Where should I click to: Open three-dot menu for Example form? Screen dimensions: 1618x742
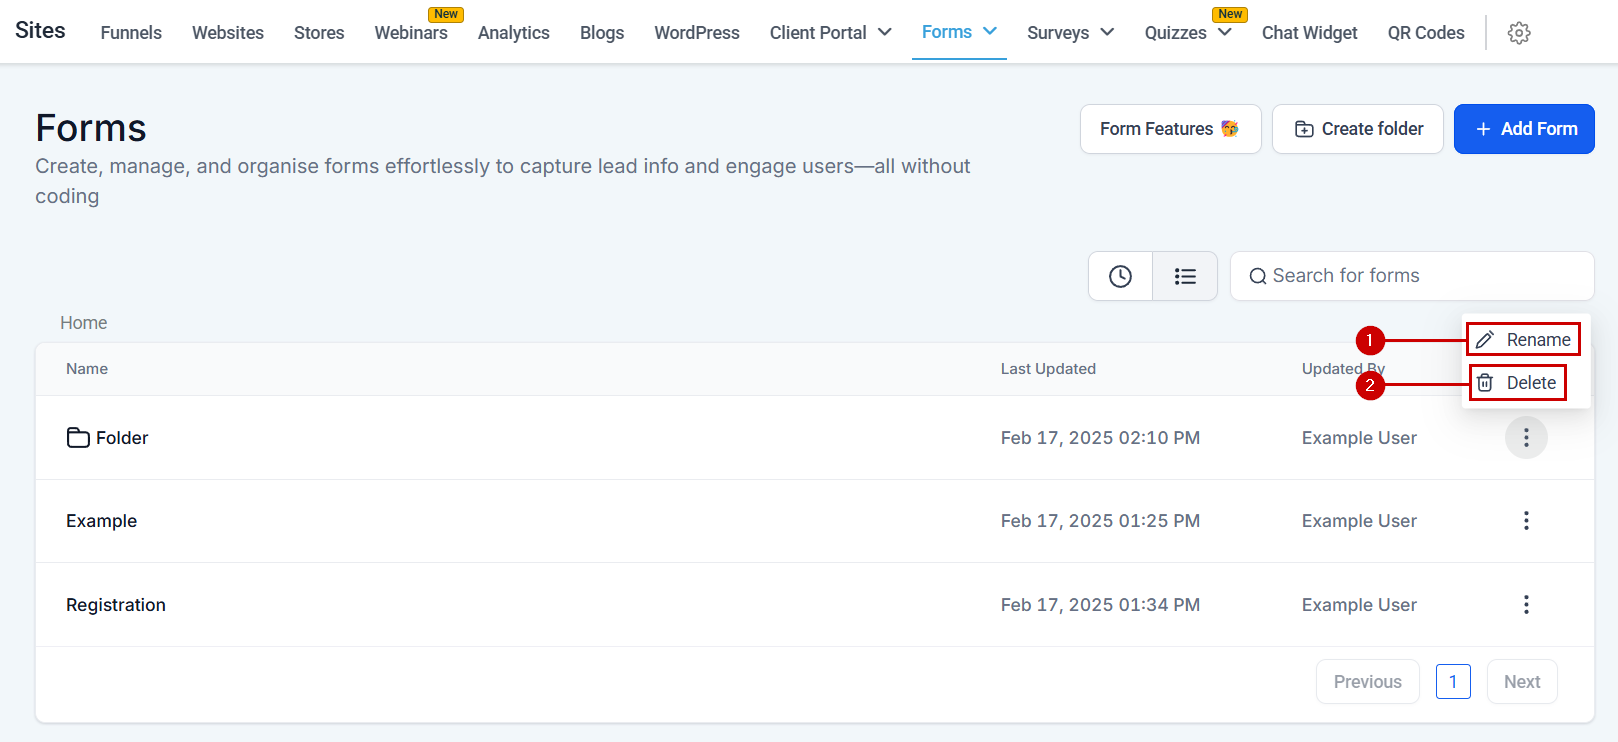(x=1525, y=521)
